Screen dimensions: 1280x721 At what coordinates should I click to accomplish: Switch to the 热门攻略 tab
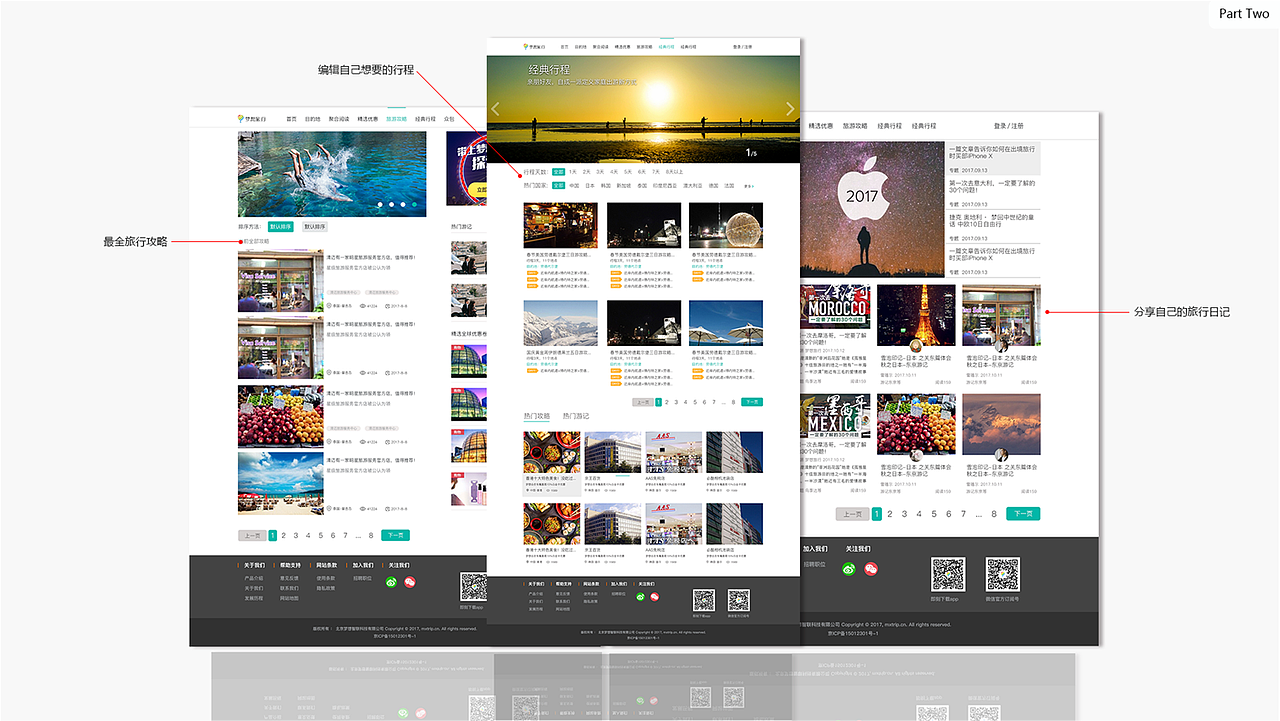(x=536, y=416)
